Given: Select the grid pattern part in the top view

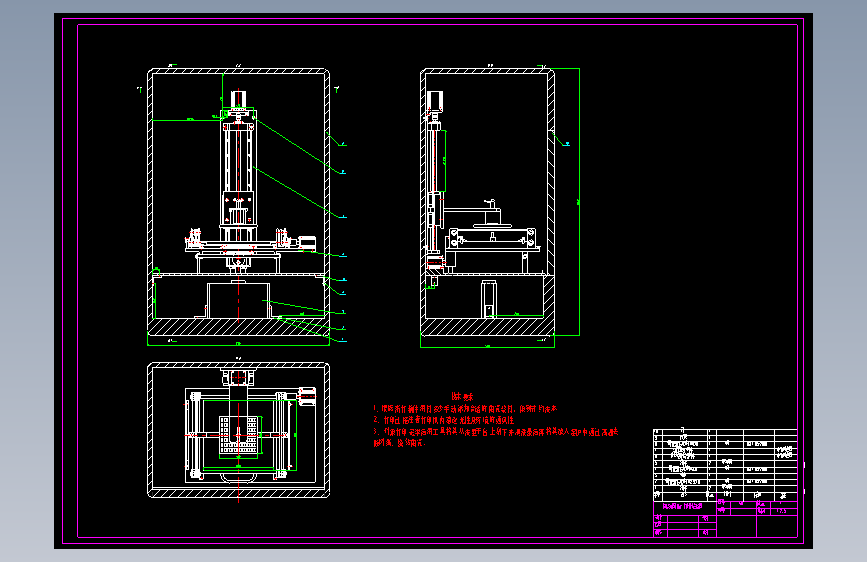Looking at the screenshot, I should [x=238, y=435].
